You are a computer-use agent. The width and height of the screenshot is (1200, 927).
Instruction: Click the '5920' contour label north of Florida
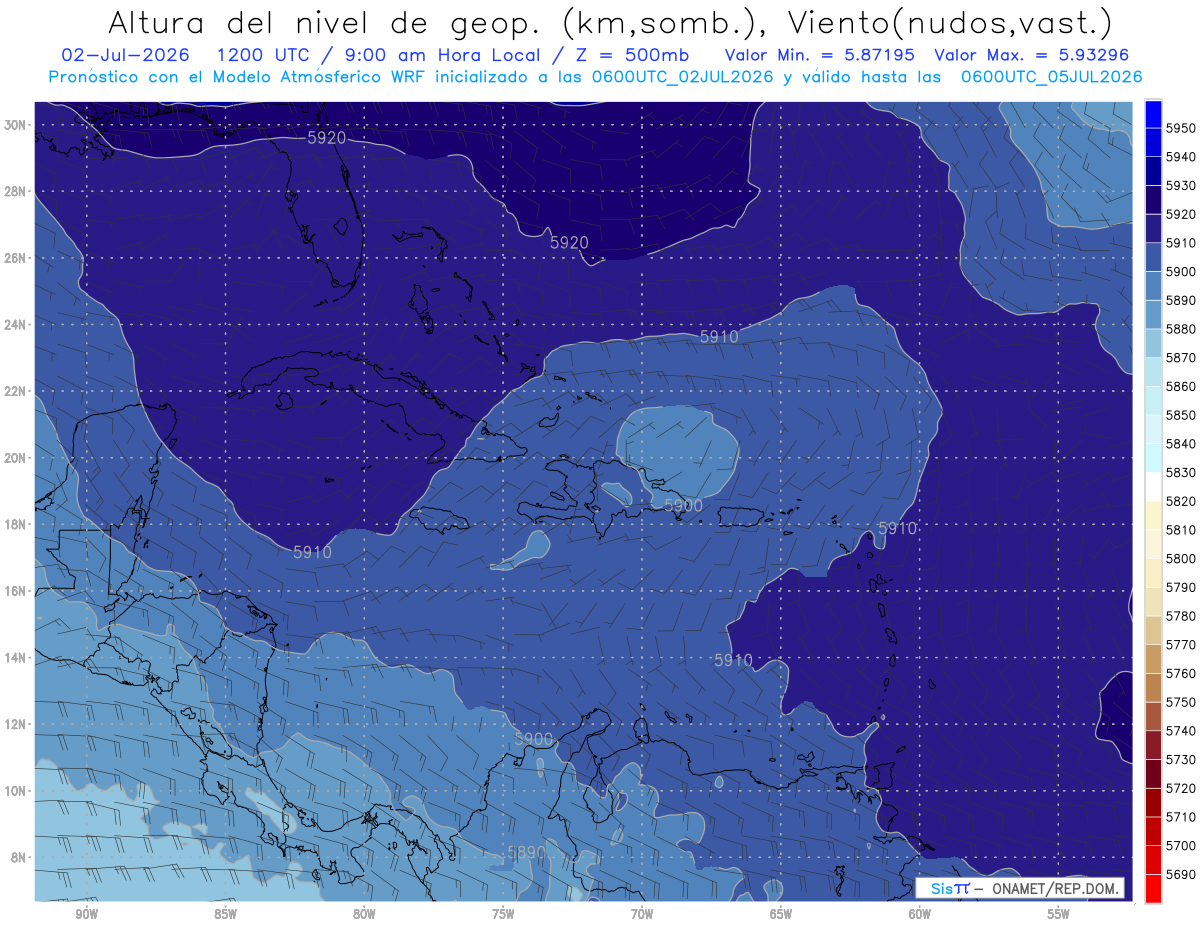tap(326, 138)
